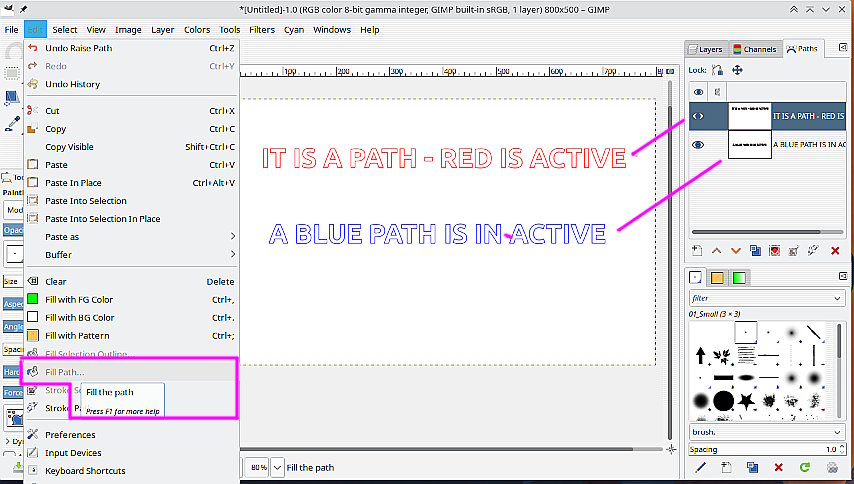Switch to the Paths tab
Viewport: 854px width, 484px height.
tap(803, 49)
